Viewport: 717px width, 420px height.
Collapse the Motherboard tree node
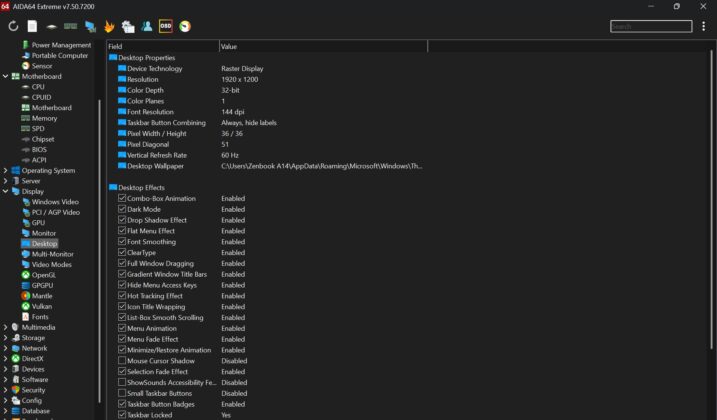point(5,76)
